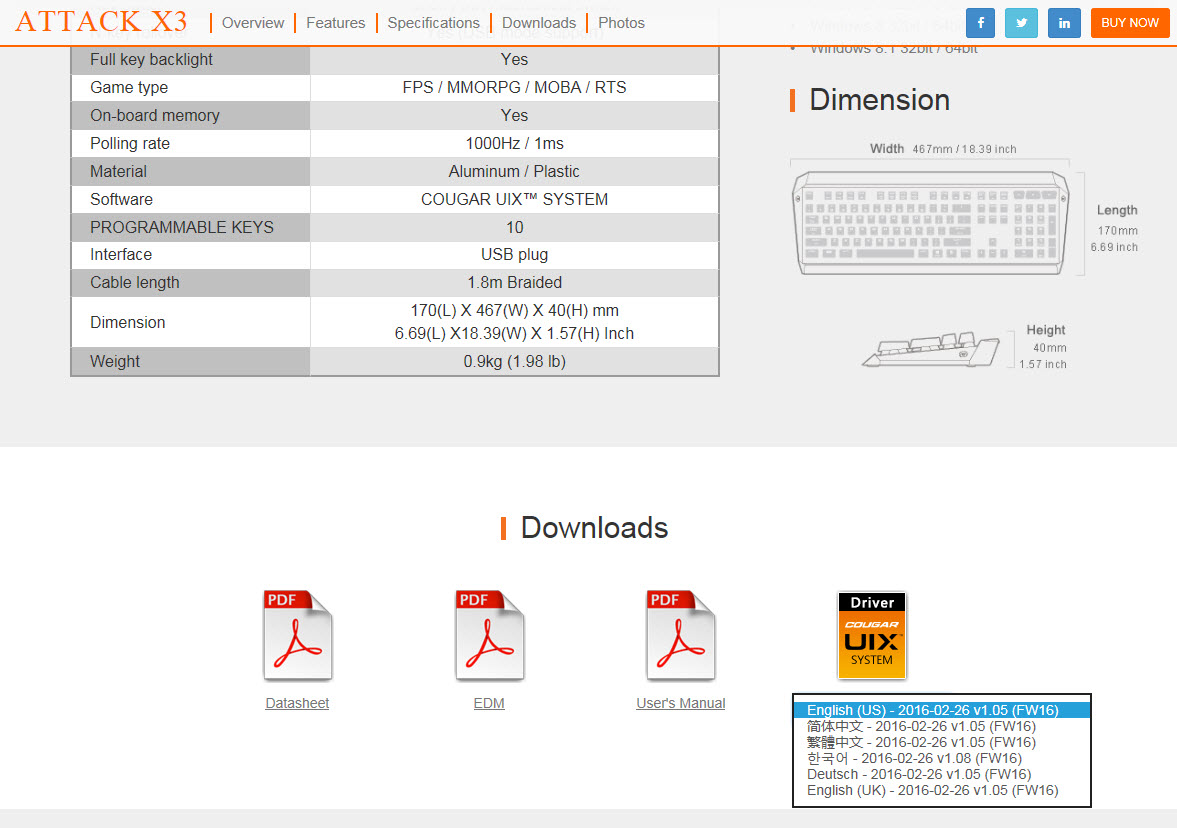This screenshot has width=1177, height=828.
Task: Select the Deutsch driver option
Action: tap(942, 774)
